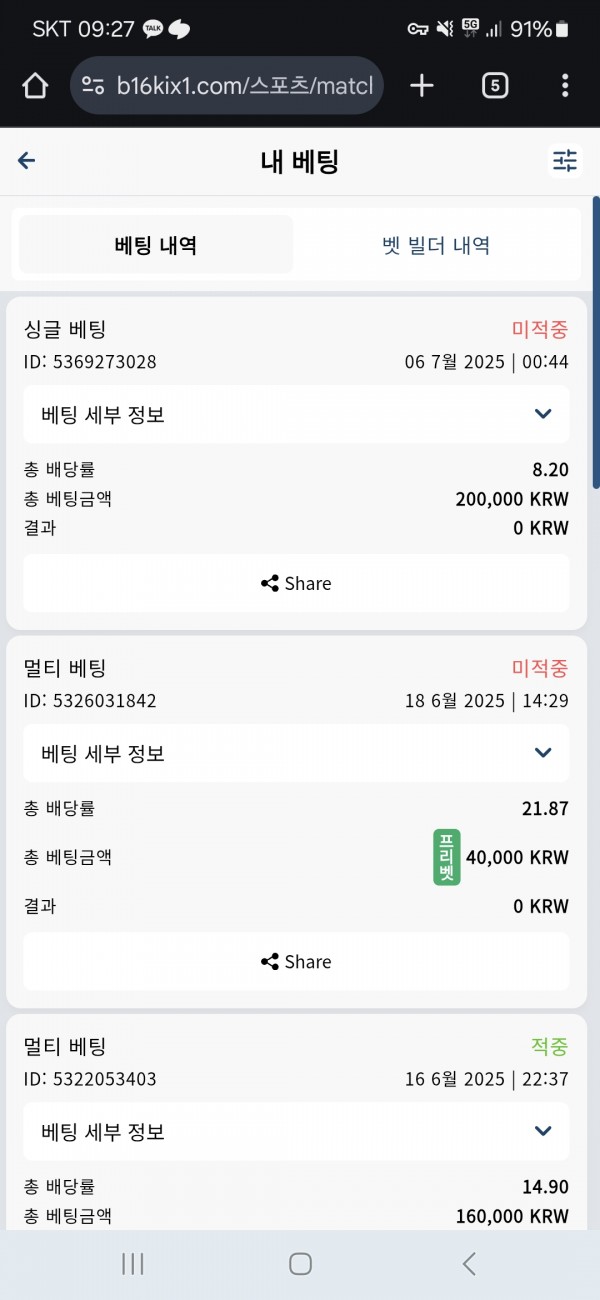Viewport: 600px width, 1300px height.
Task: Tap the site info icon in address bar
Action: [x=93, y=86]
